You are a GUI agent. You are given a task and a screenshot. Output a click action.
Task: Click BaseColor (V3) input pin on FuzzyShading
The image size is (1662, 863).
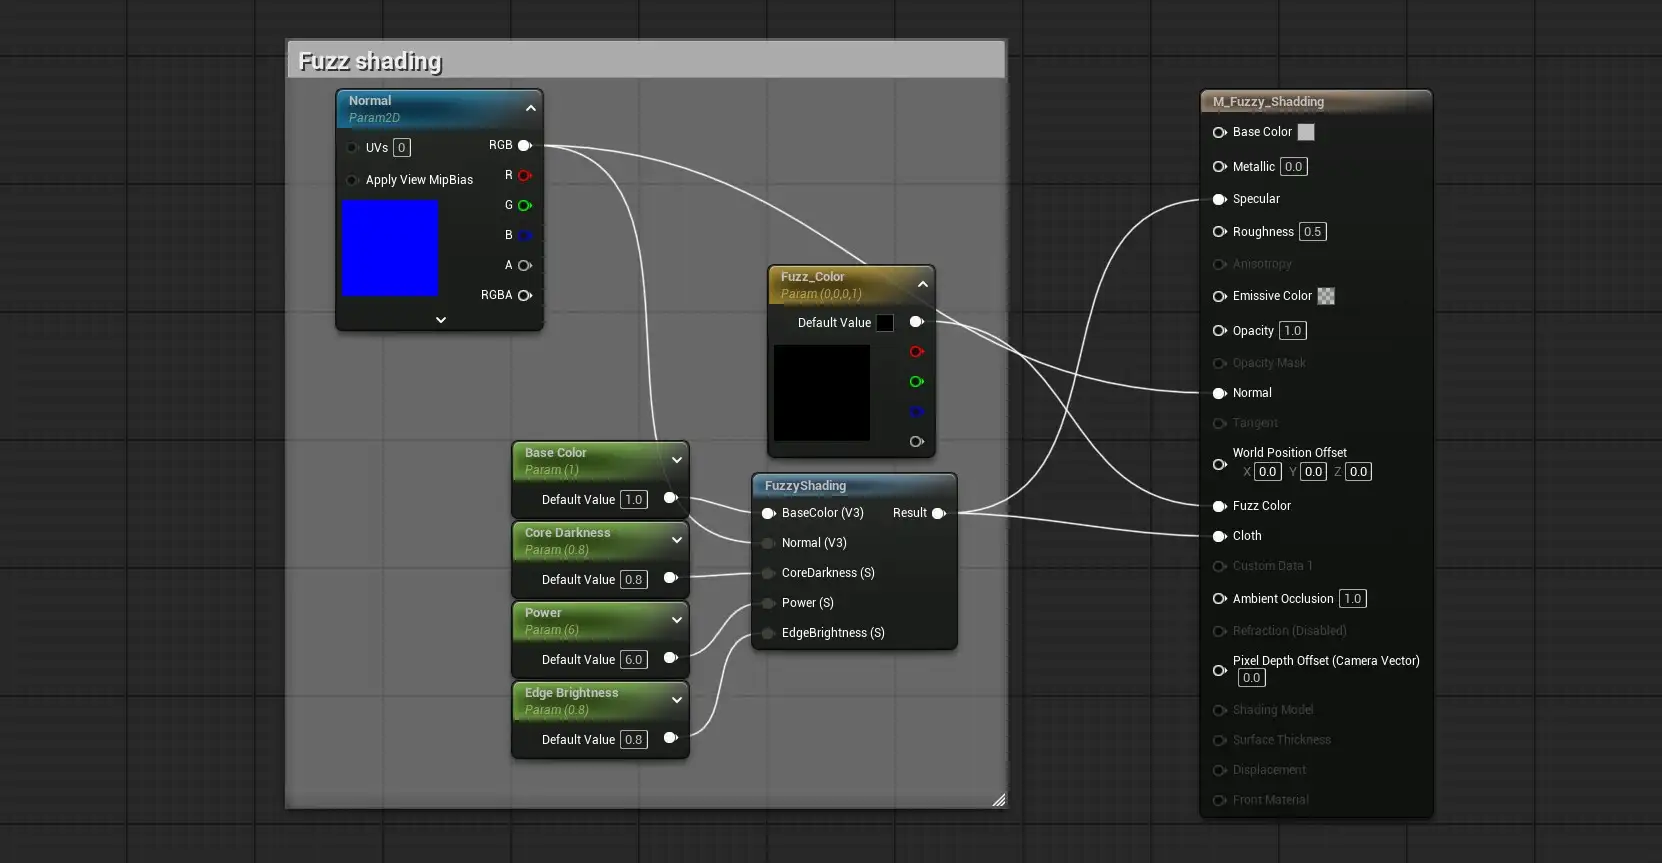(x=768, y=513)
